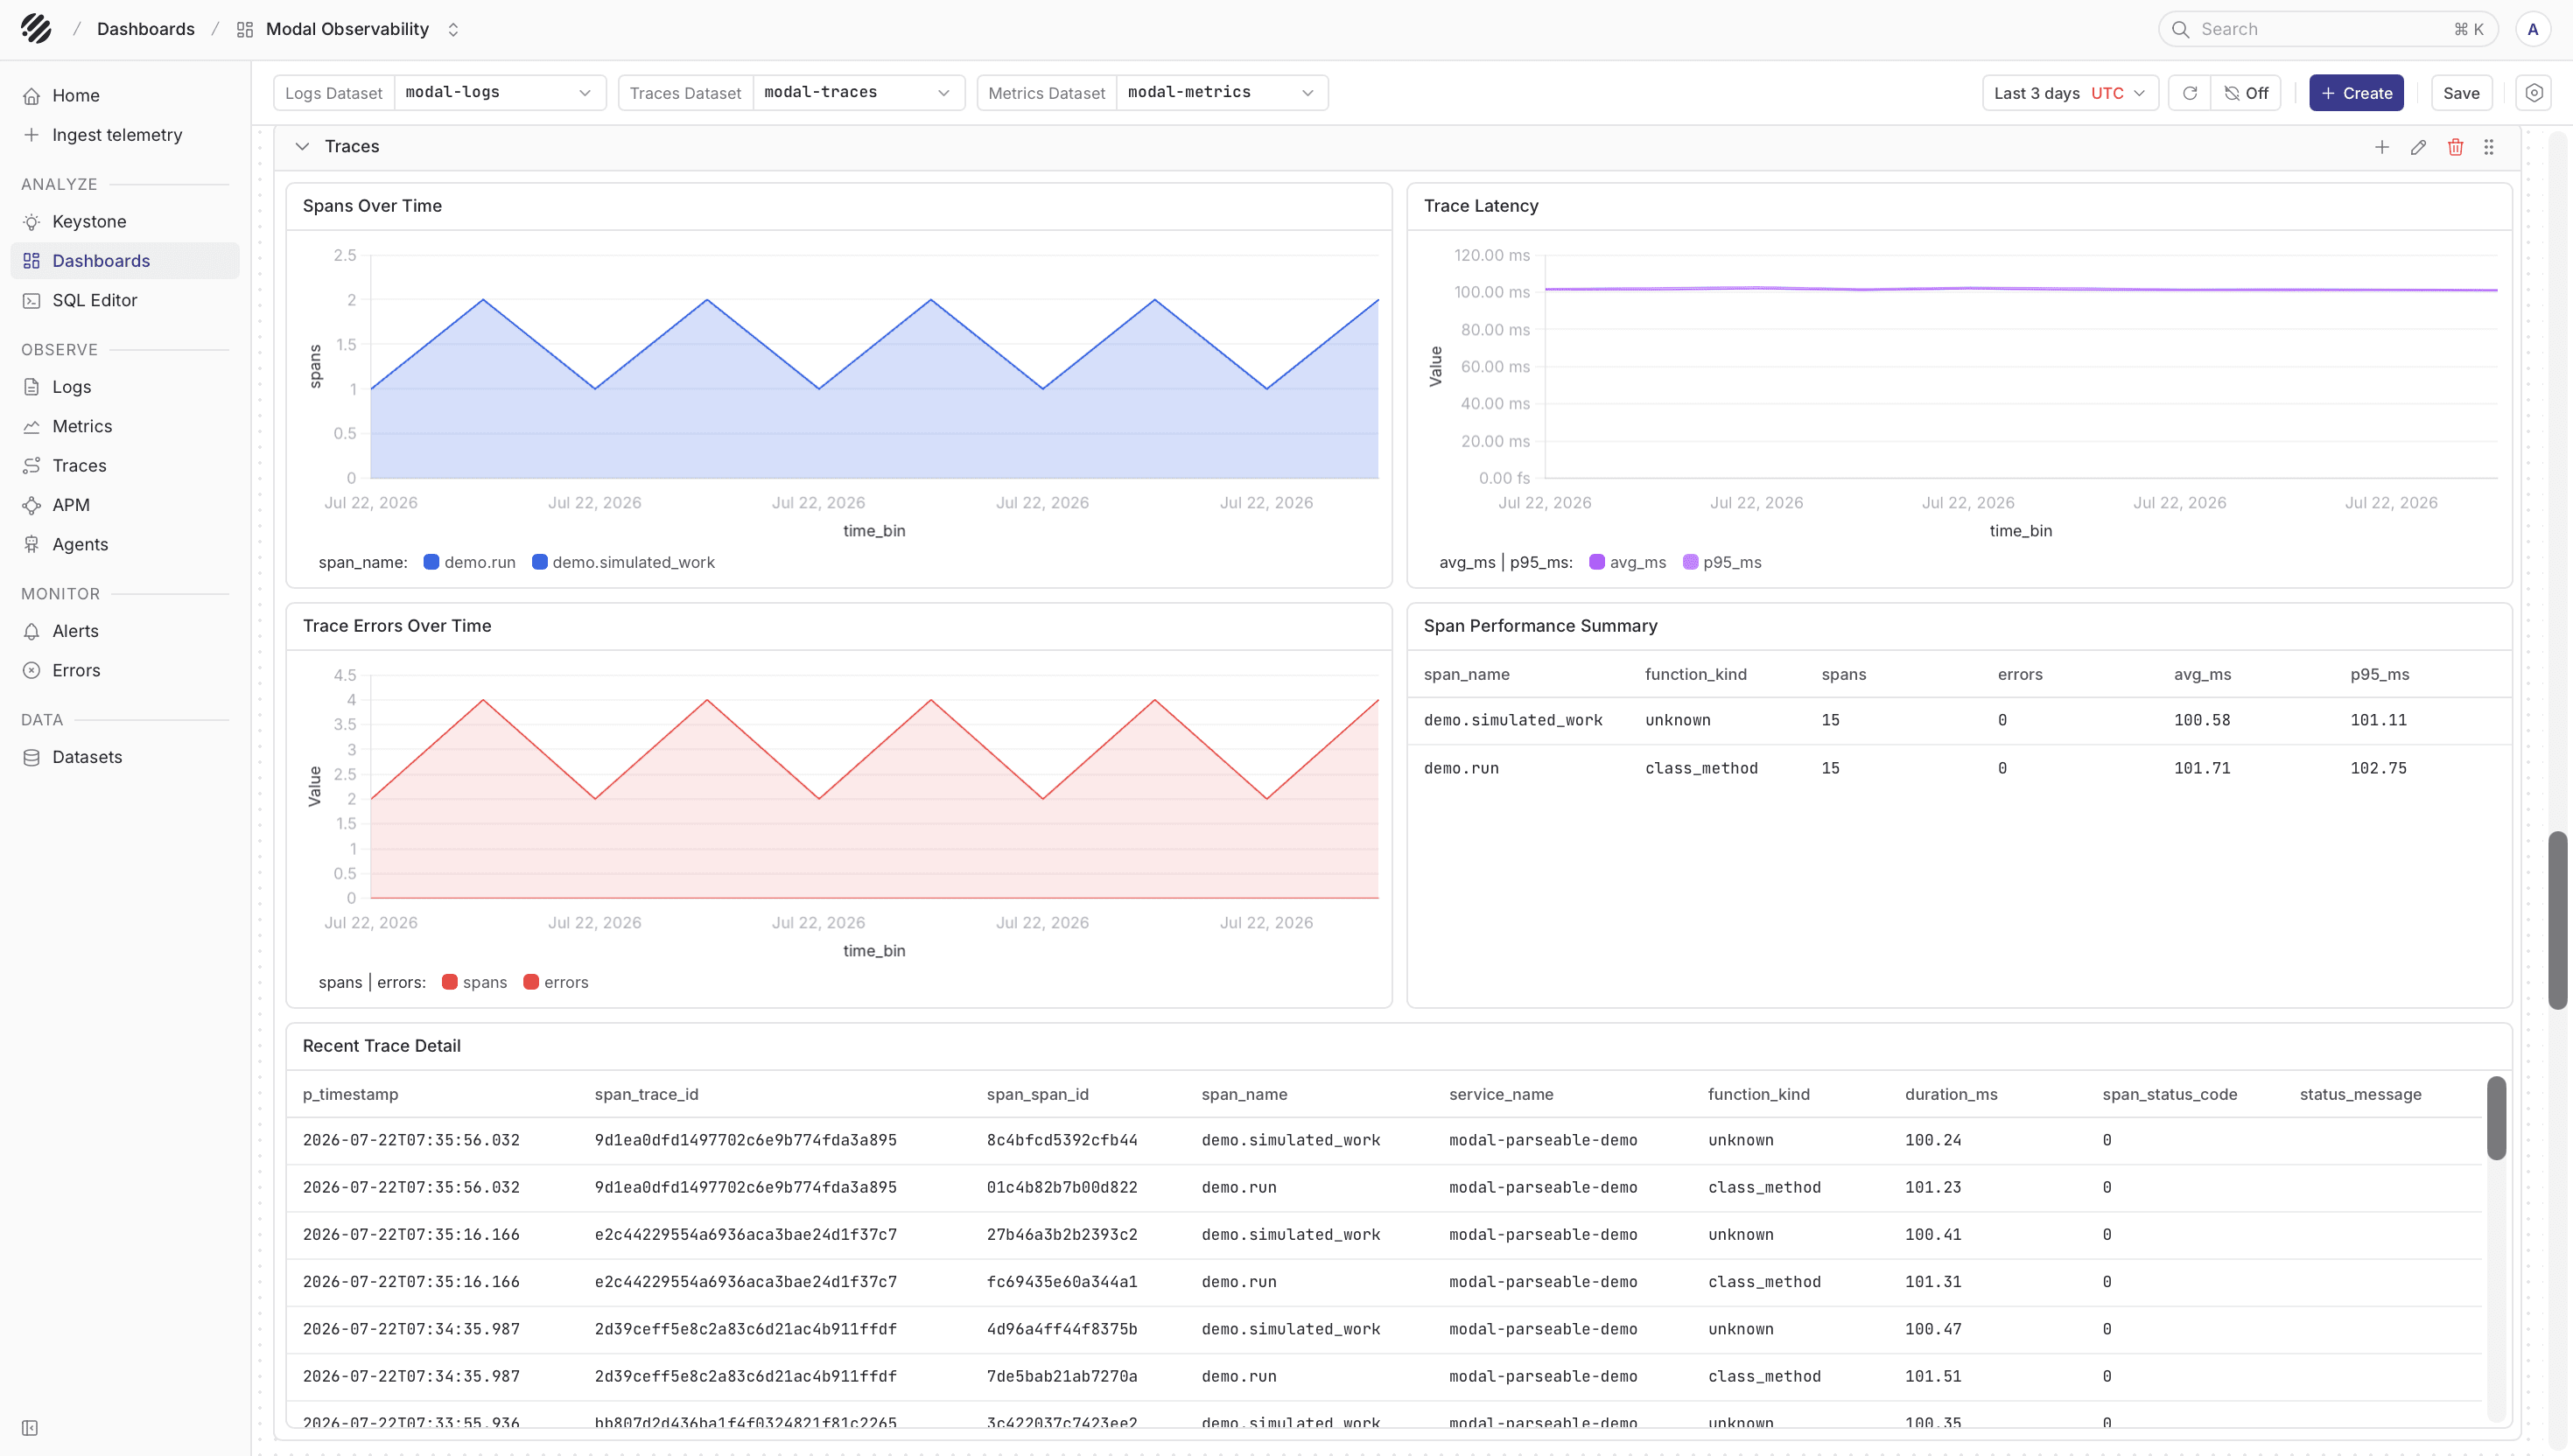
Task: Go to Home in the sidebar
Action: point(125,95)
